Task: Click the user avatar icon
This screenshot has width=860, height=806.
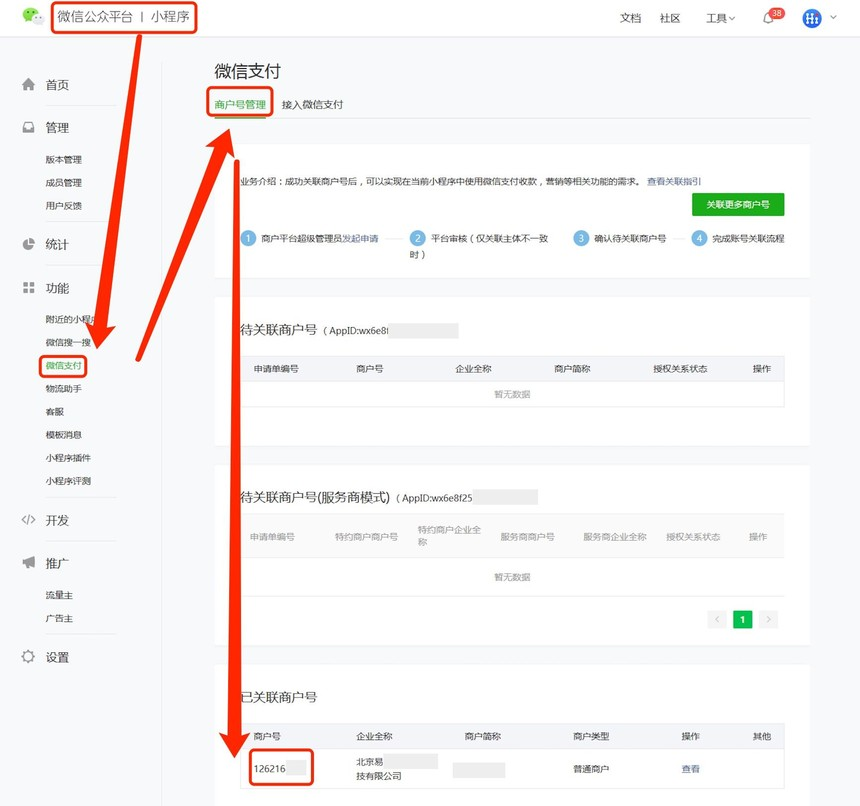Action: 812,18
